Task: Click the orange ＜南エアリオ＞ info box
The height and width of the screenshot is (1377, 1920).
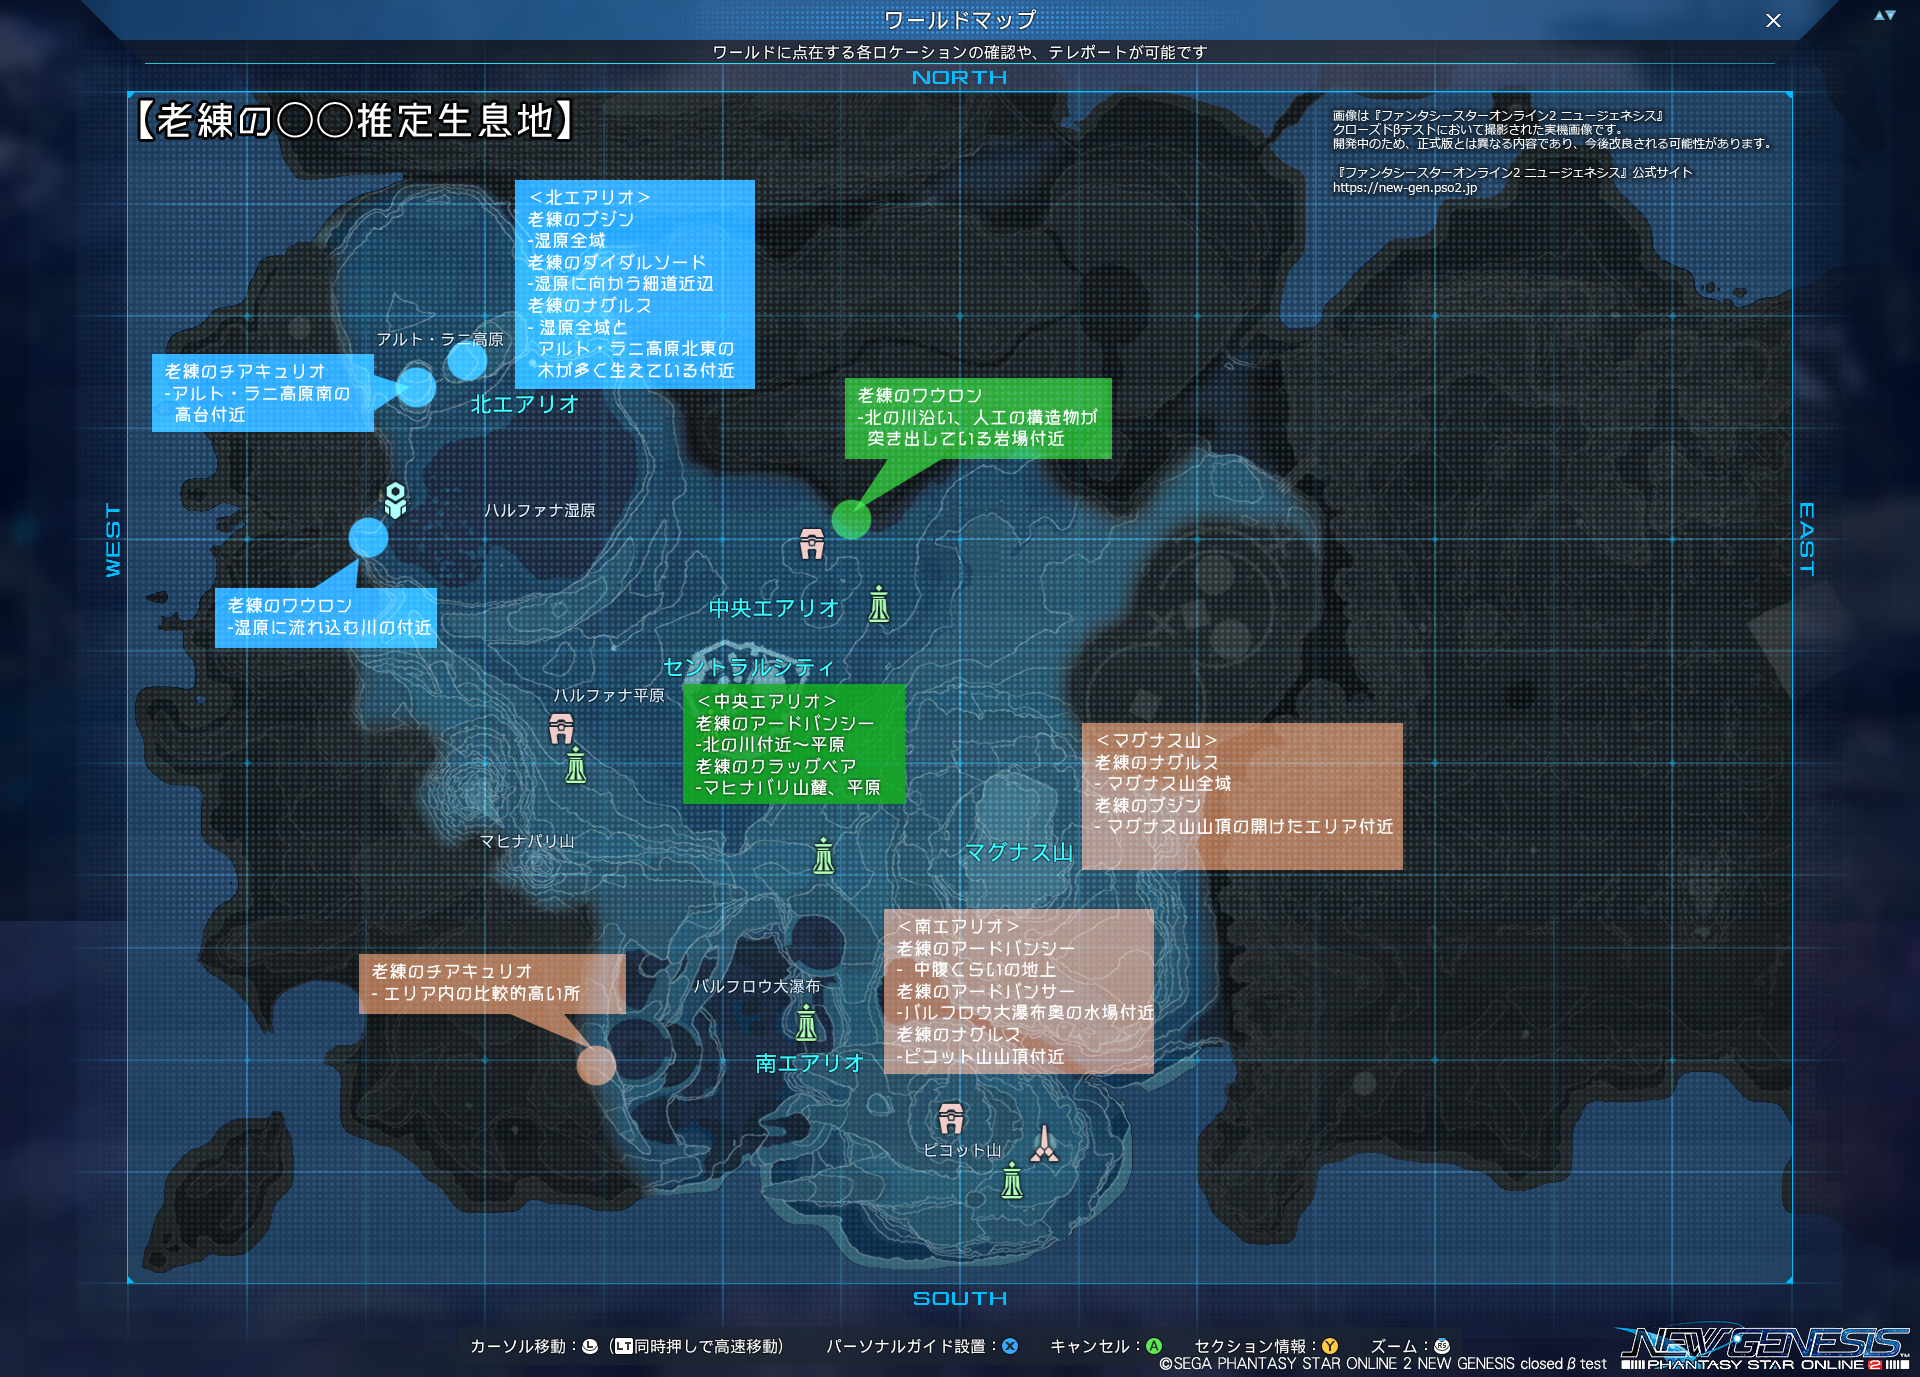Action: pyautogui.click(x=1019, y=991)
